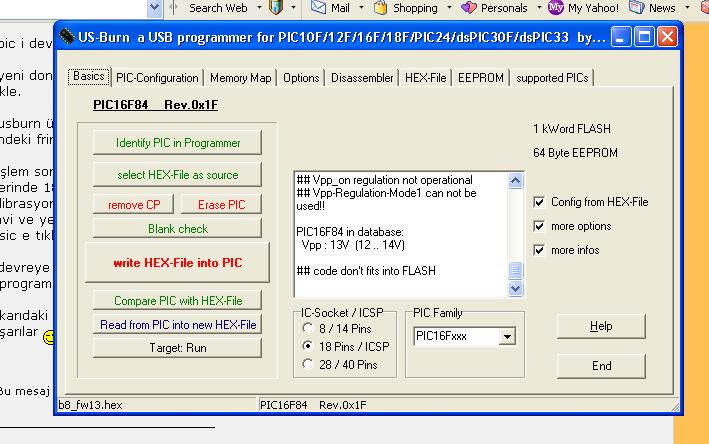This screenshot has width=709, height=444.
Task: Click Read from PIC into new HEX-File
Action: [178, 325]
